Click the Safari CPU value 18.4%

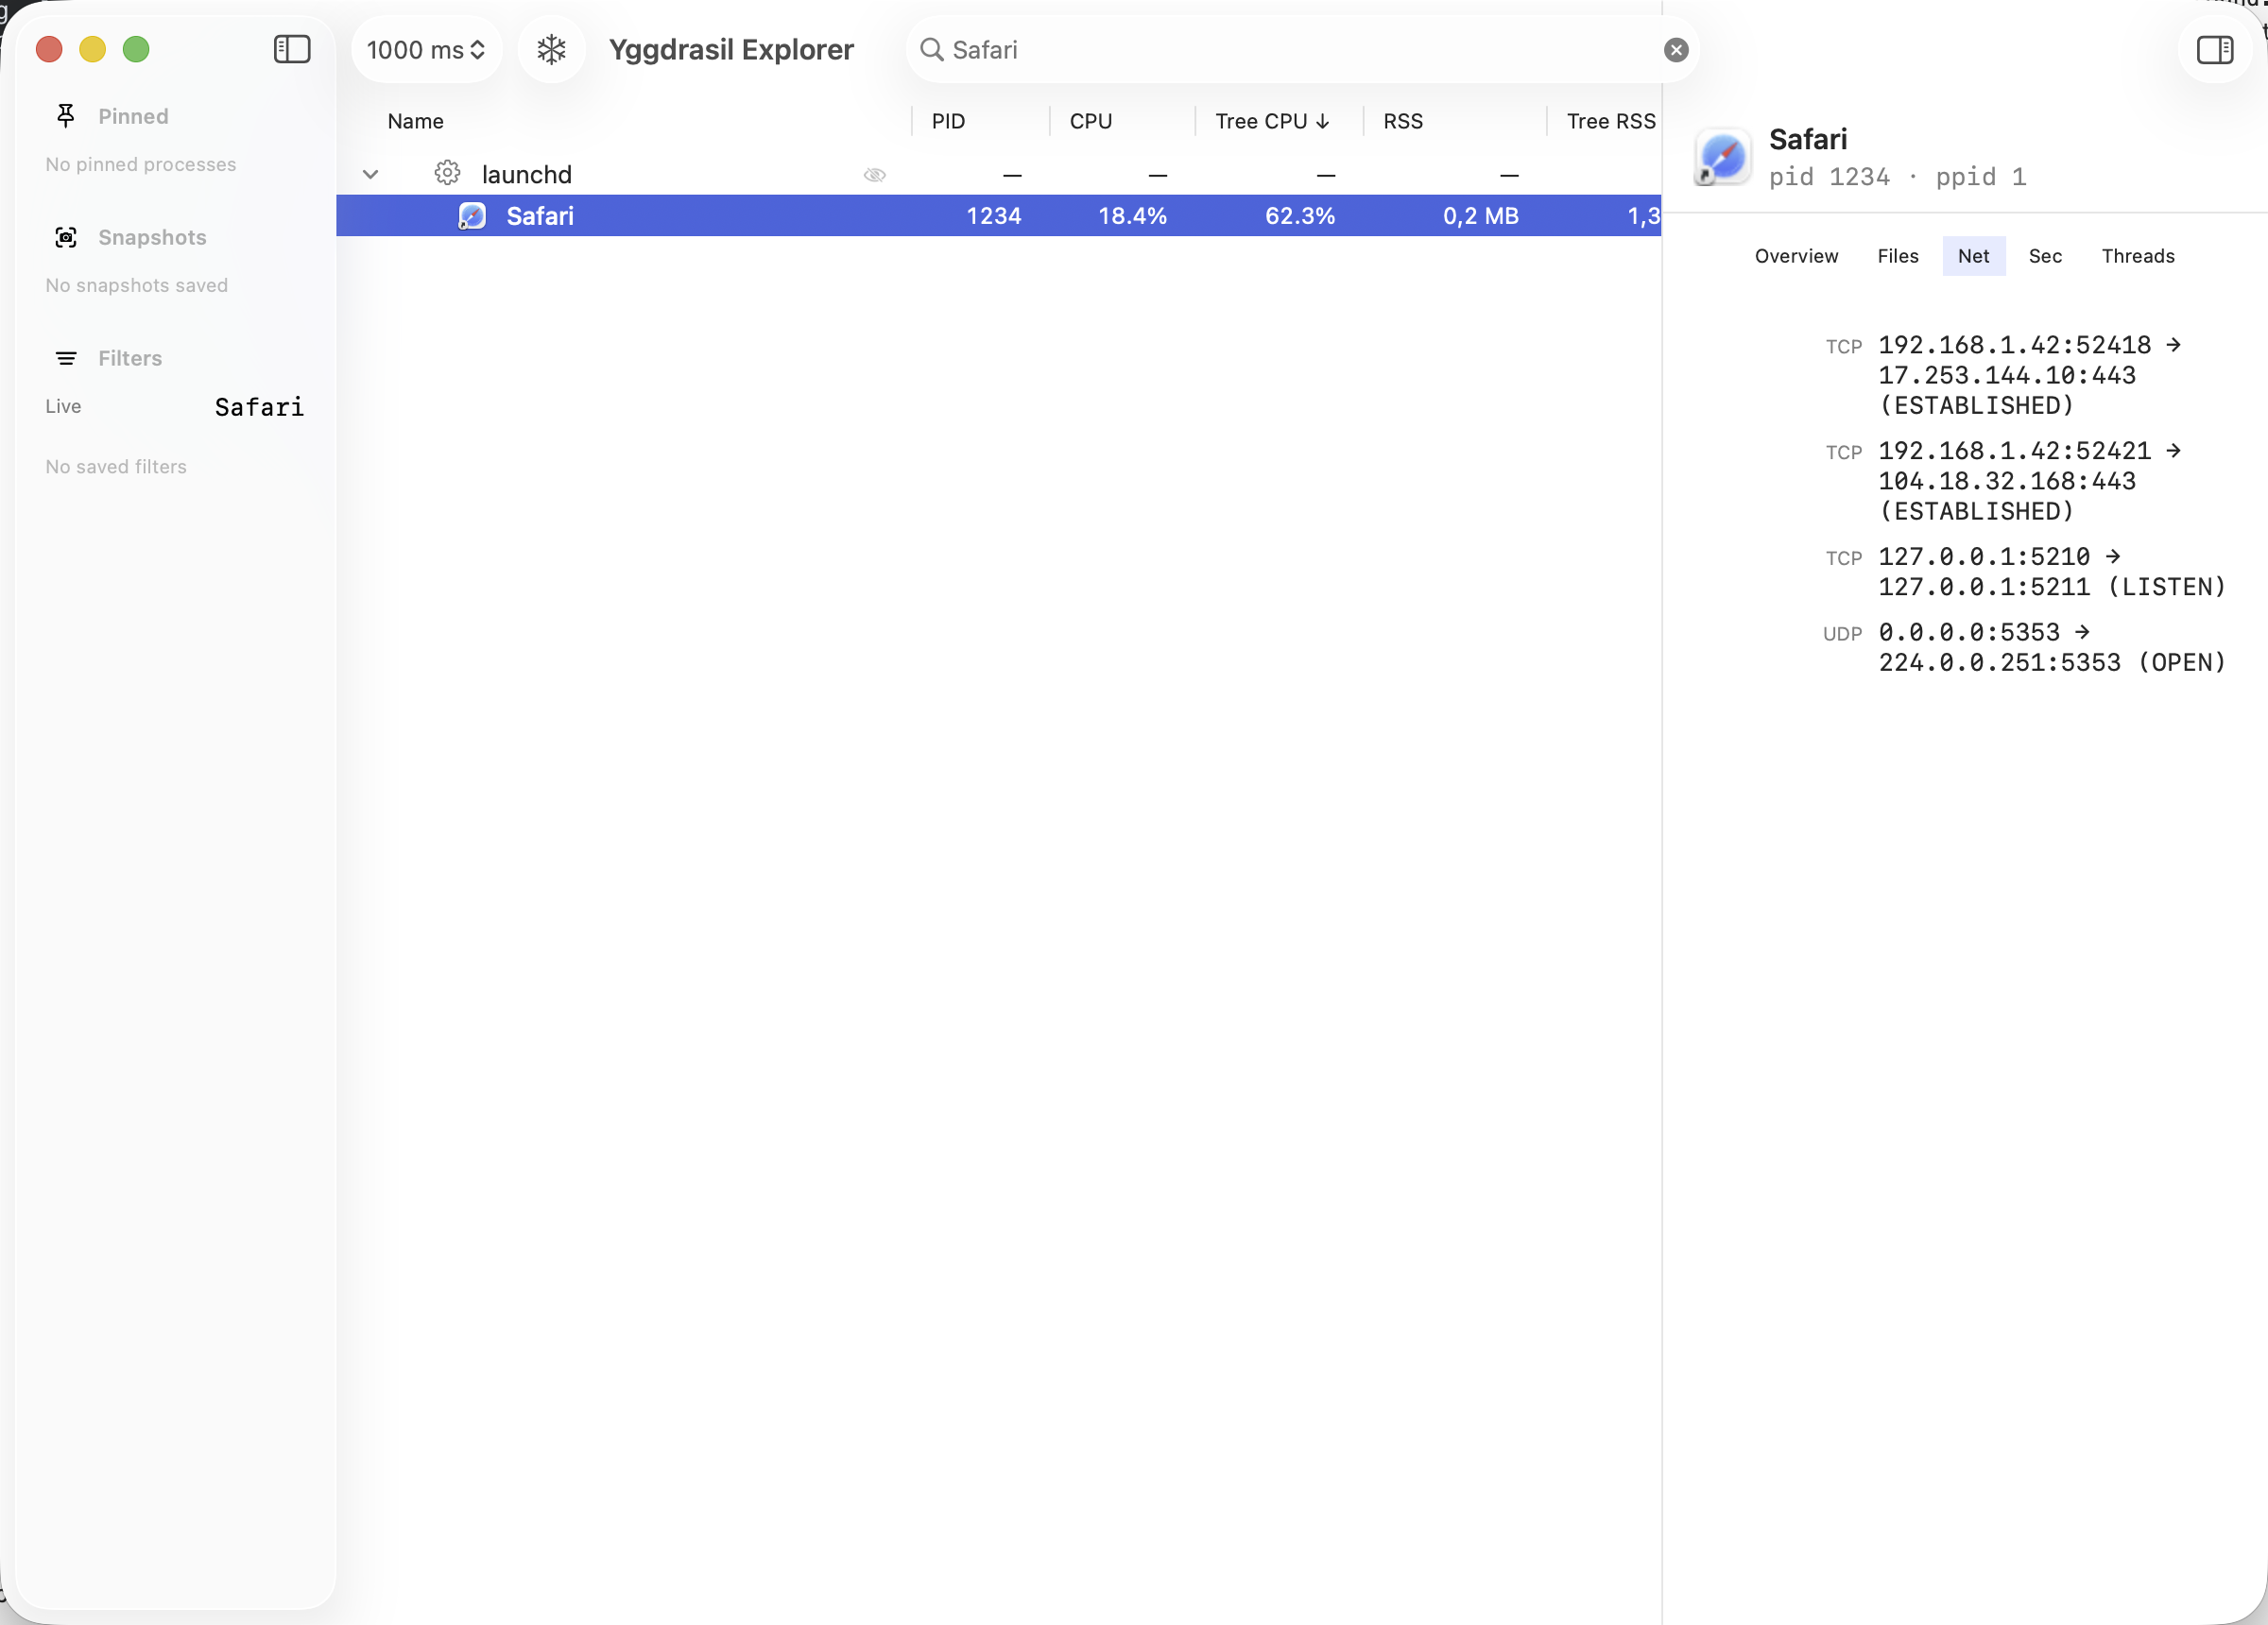[1132, 215]
